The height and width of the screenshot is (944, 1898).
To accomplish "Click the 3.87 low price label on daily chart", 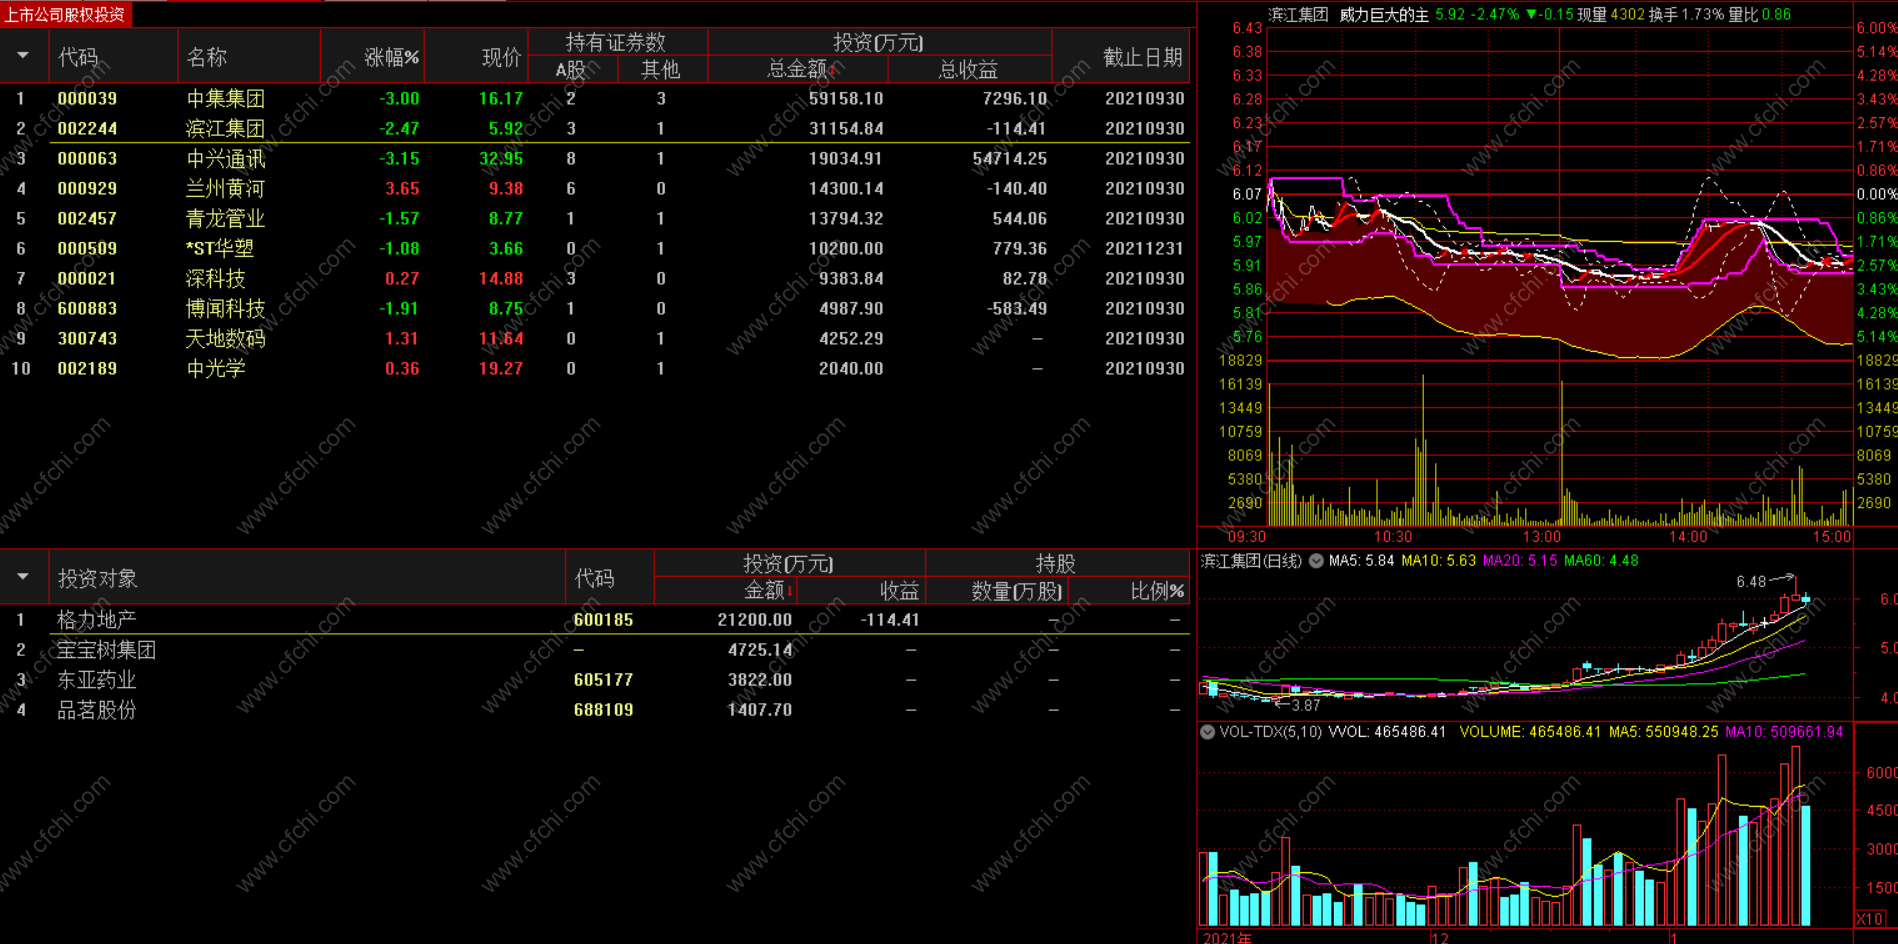I will click(1306, 705).
